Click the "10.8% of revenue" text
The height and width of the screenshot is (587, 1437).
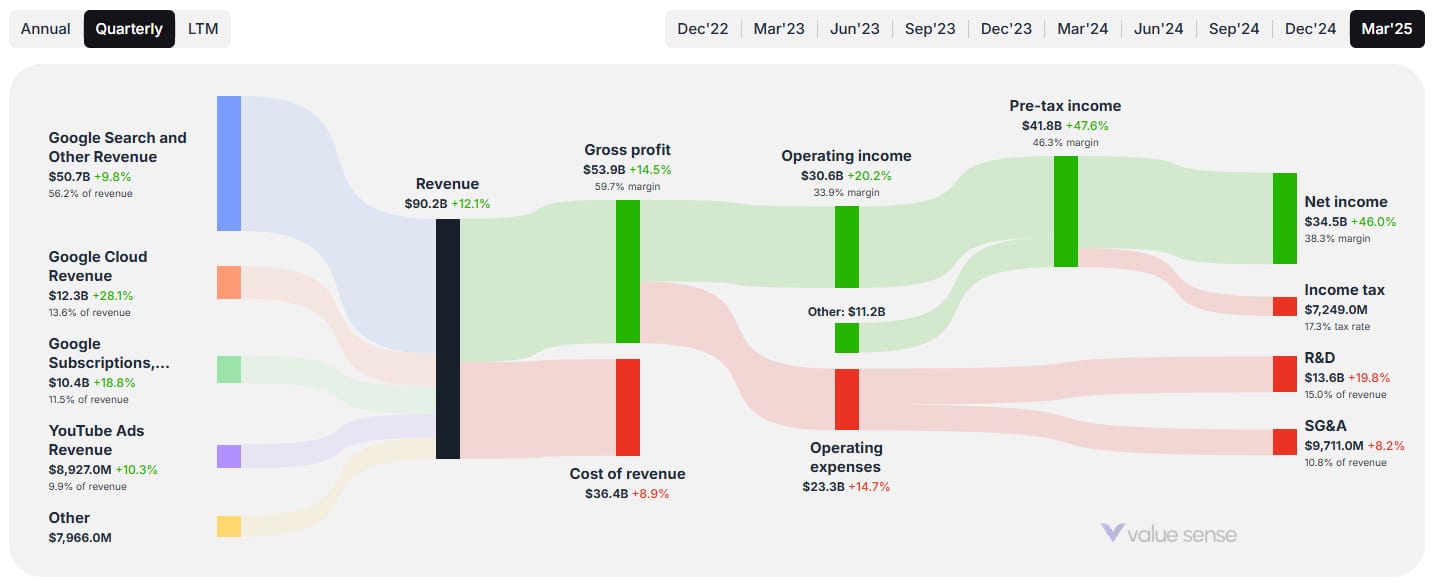pyautogui.click(x=1346, y=463)
